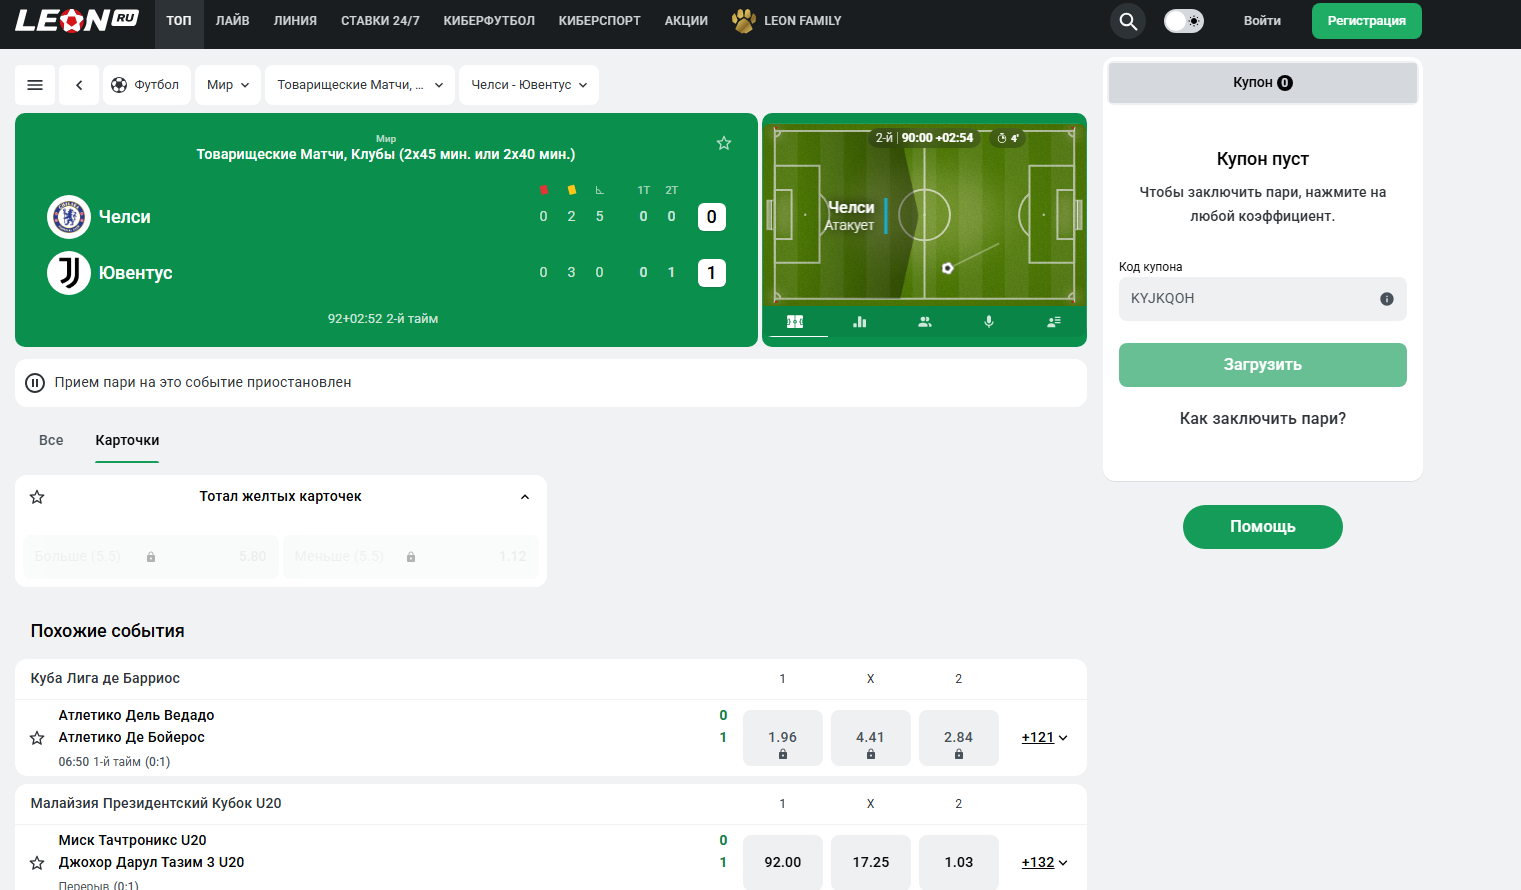Image resolution: width=1521 pixels, height=890 pixels.
Task: Open Малайзия Президентский Кубок U20 league
Action: (156, 804)
